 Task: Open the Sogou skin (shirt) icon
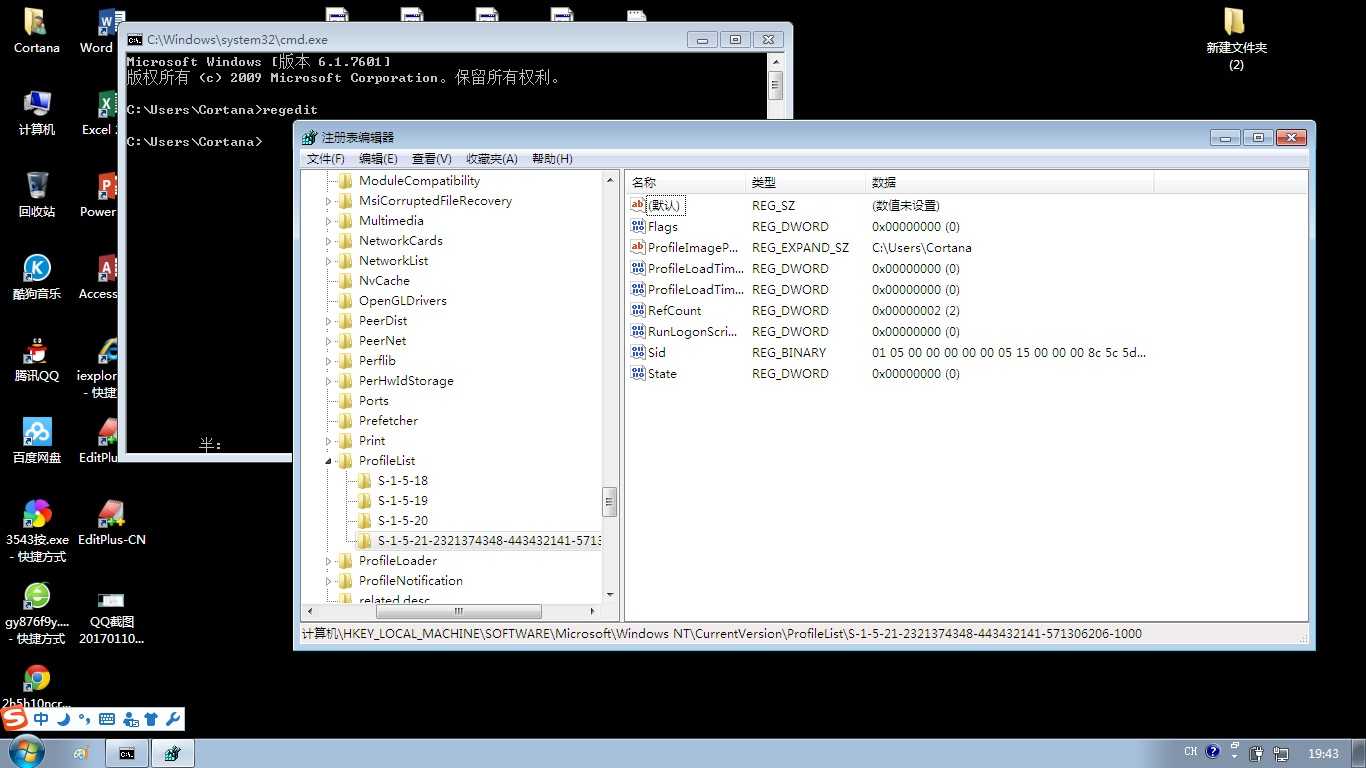151,719
